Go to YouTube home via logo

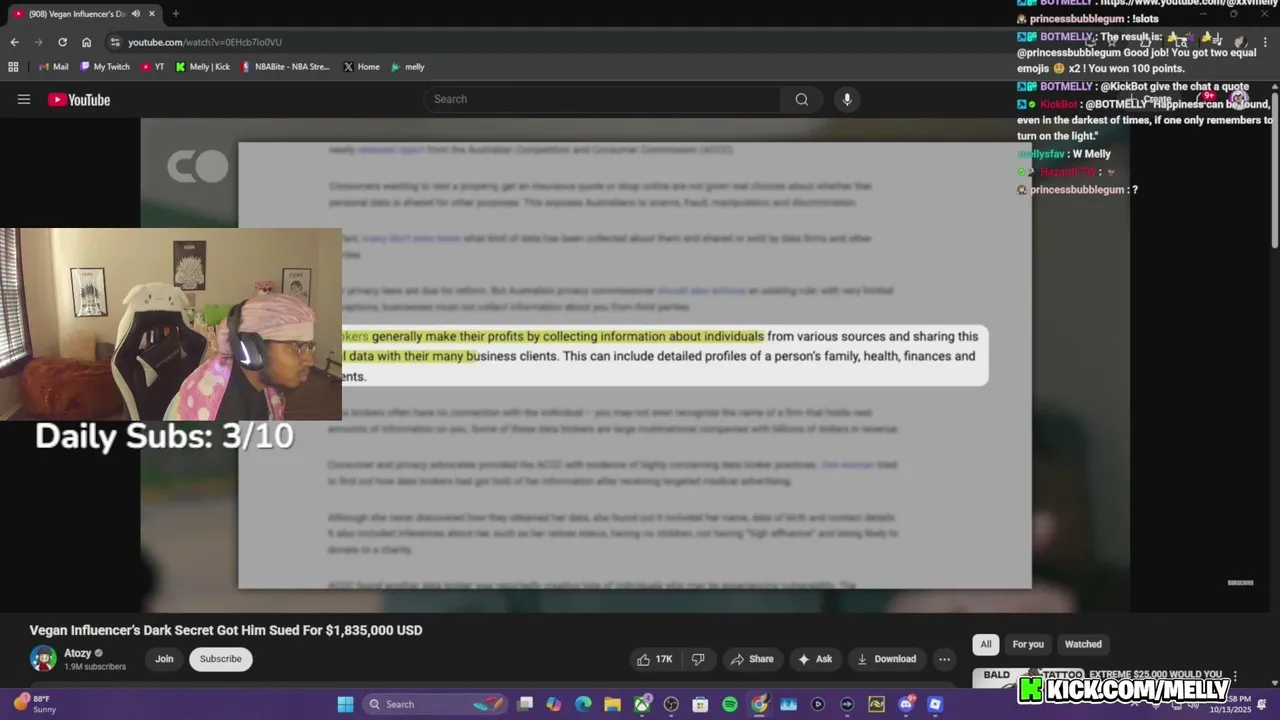click(79, 99)
